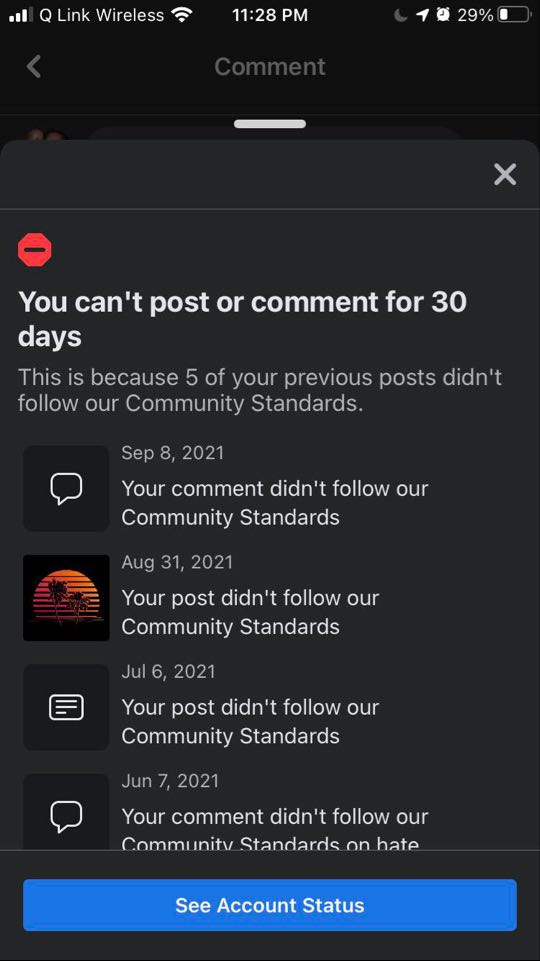
Task: Open the Sep 8, 2021 comment bubble icon
Action: 66,488
